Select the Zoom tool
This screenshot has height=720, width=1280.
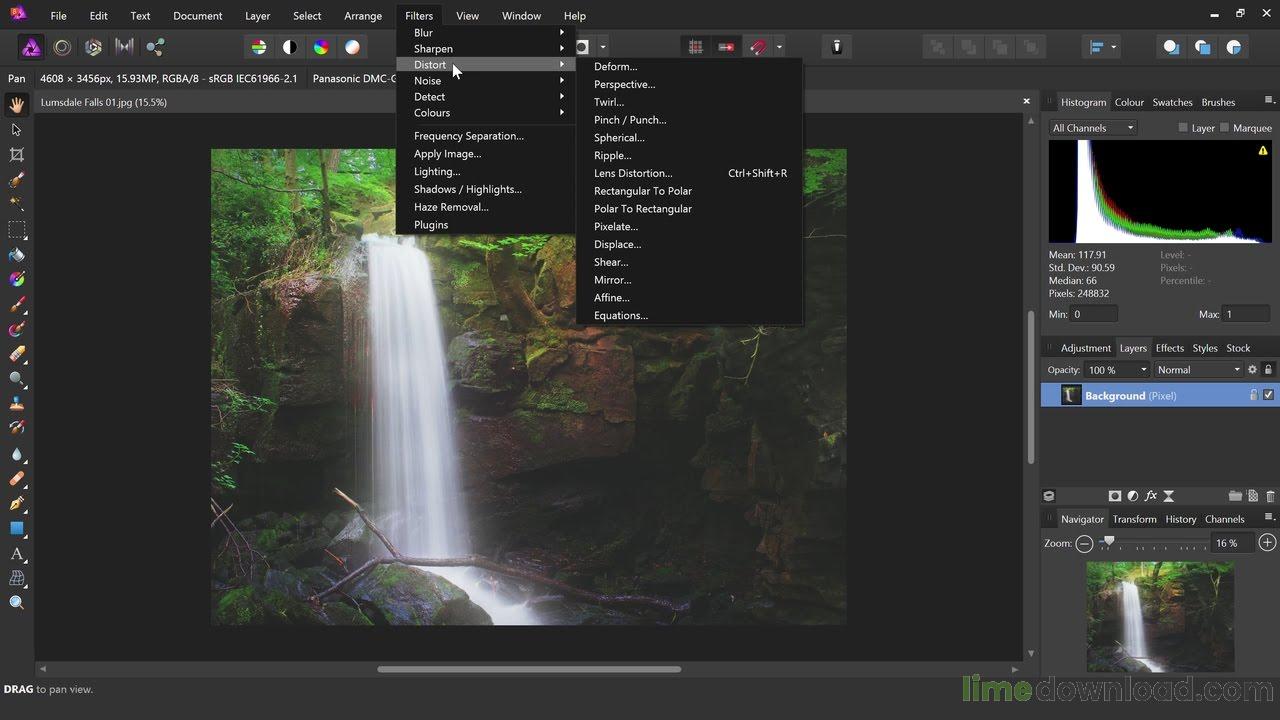16,602
